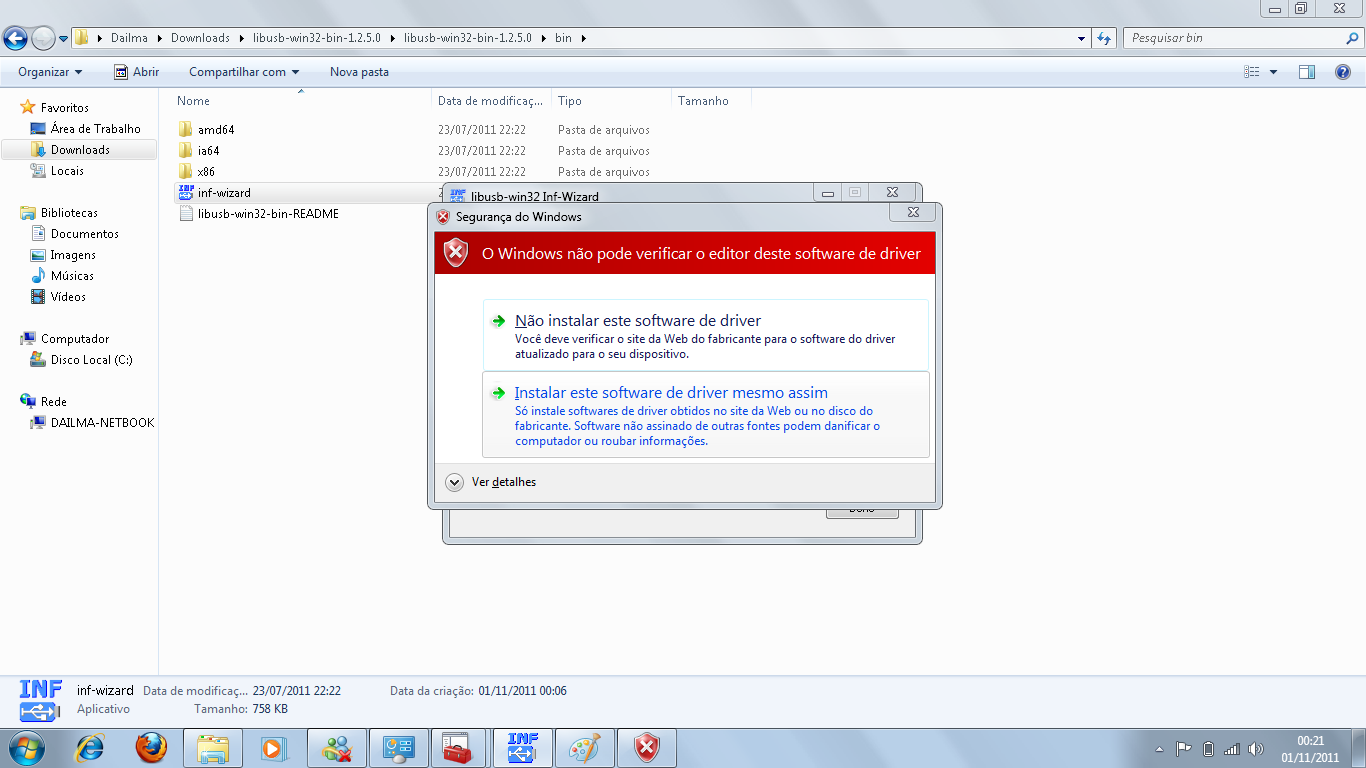Open Downloads in the navigation pane
The width and height of the screenshot is (1366, 768).
tap(80, 150)
